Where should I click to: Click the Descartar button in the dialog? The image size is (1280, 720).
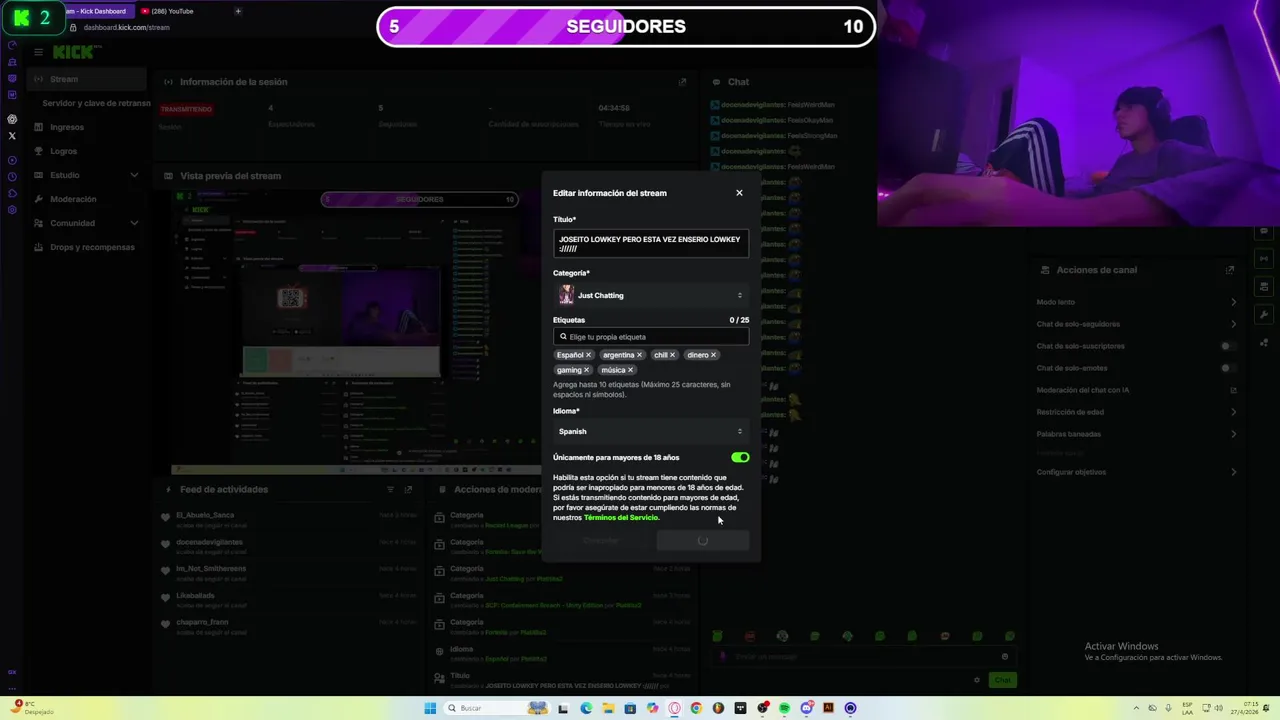tap(601, 541)
